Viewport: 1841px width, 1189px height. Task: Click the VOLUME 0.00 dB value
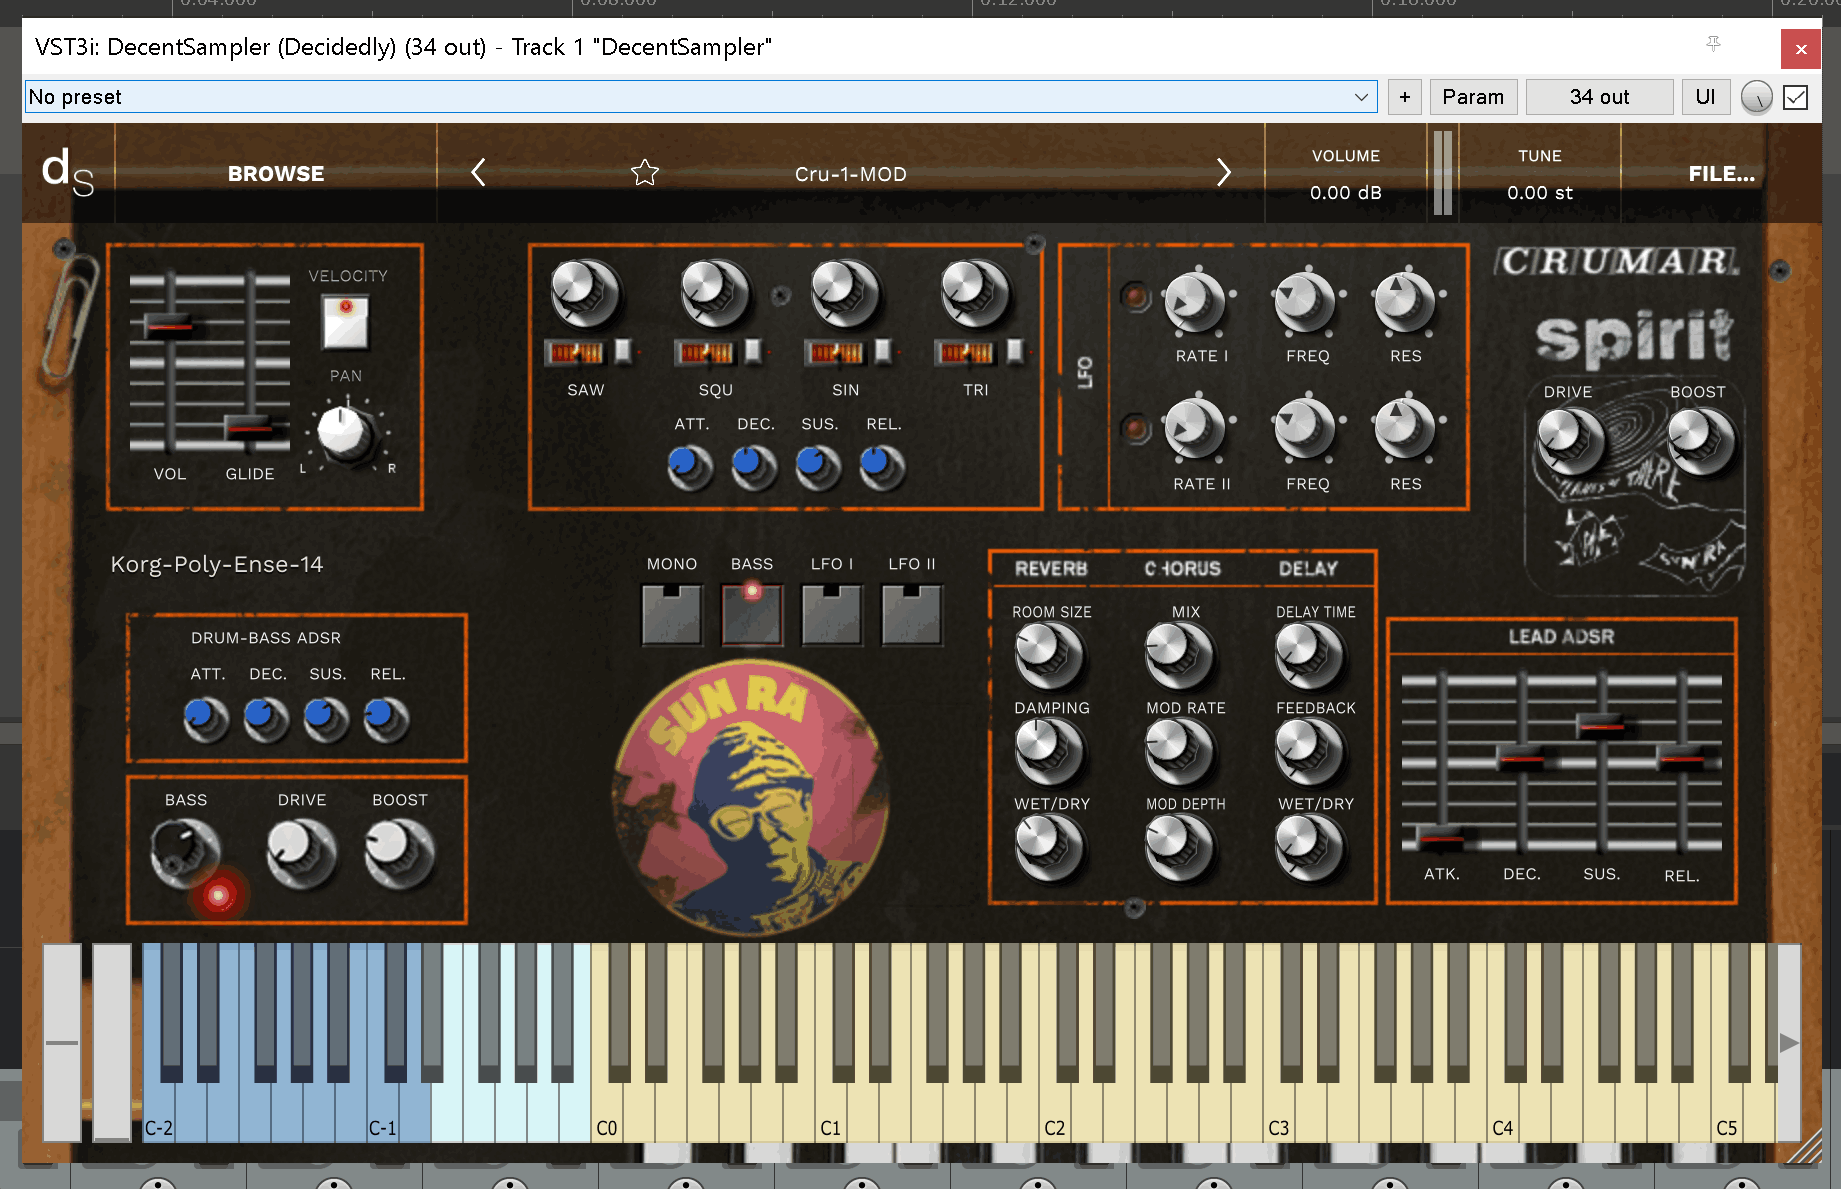click(x=1346, y=192)
